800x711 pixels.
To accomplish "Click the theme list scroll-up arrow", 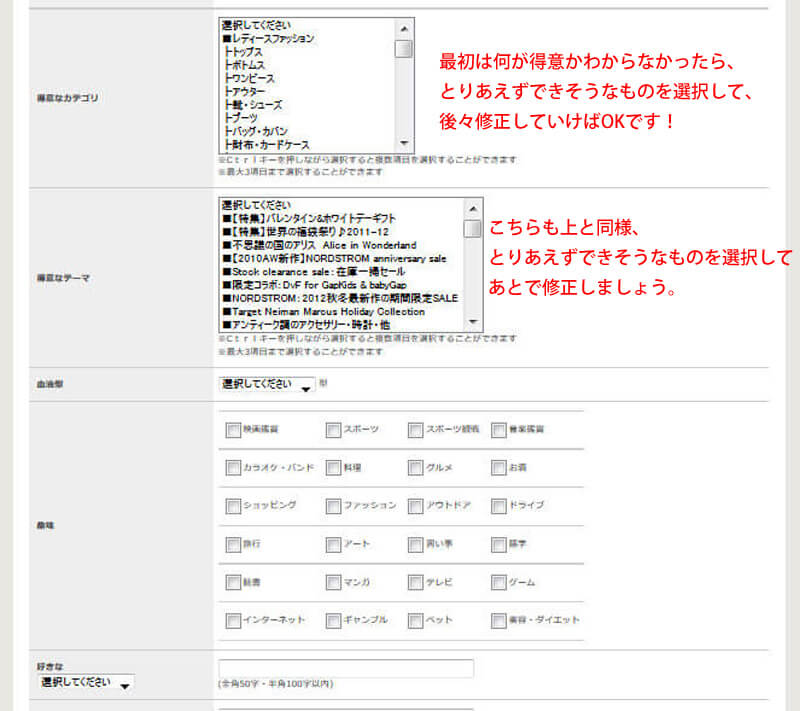I will (x=473, y=206).
